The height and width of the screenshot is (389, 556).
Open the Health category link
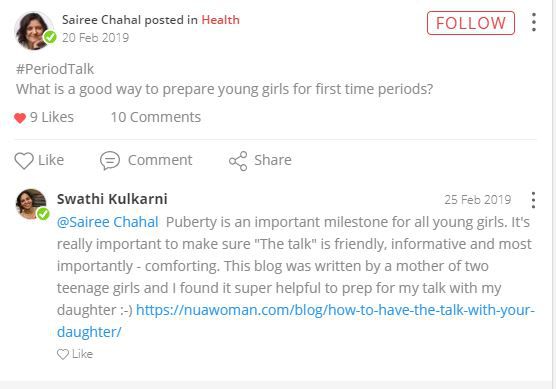(220, 20)
